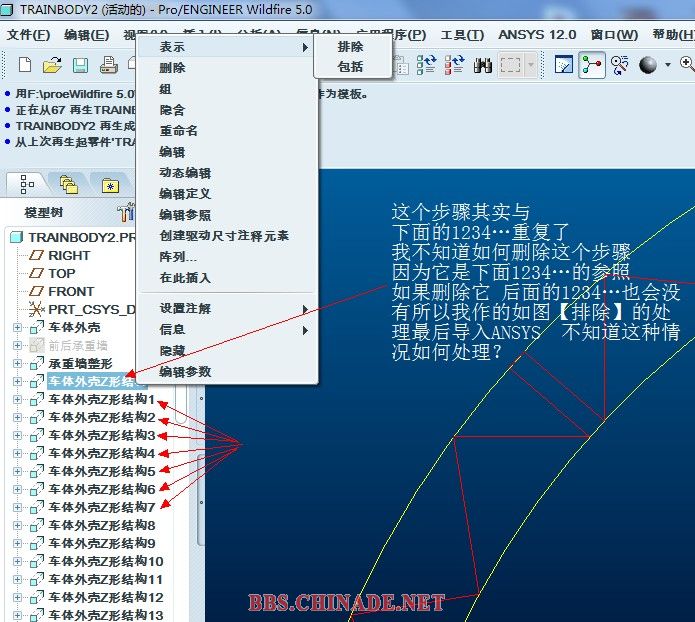Choose 重命名 from the context menu

(227, 131)
